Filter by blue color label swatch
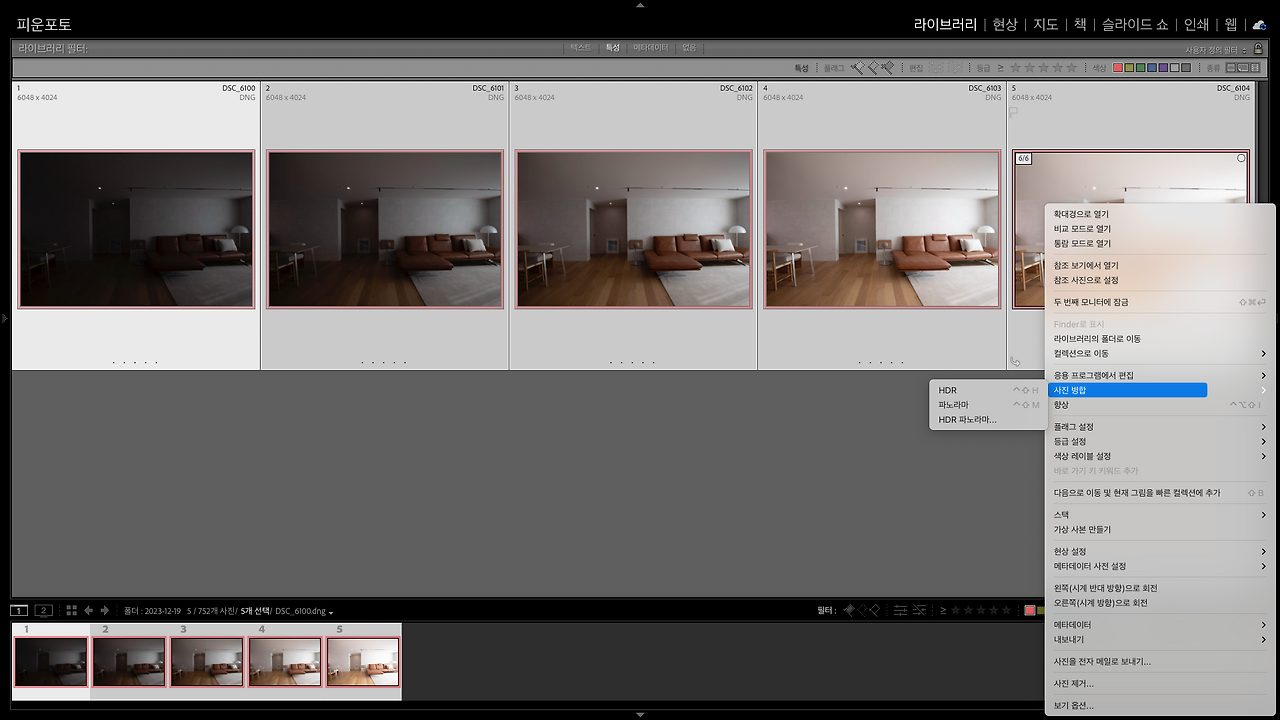The width and height of the screenshot is (1280, 720). (1152, 68)
